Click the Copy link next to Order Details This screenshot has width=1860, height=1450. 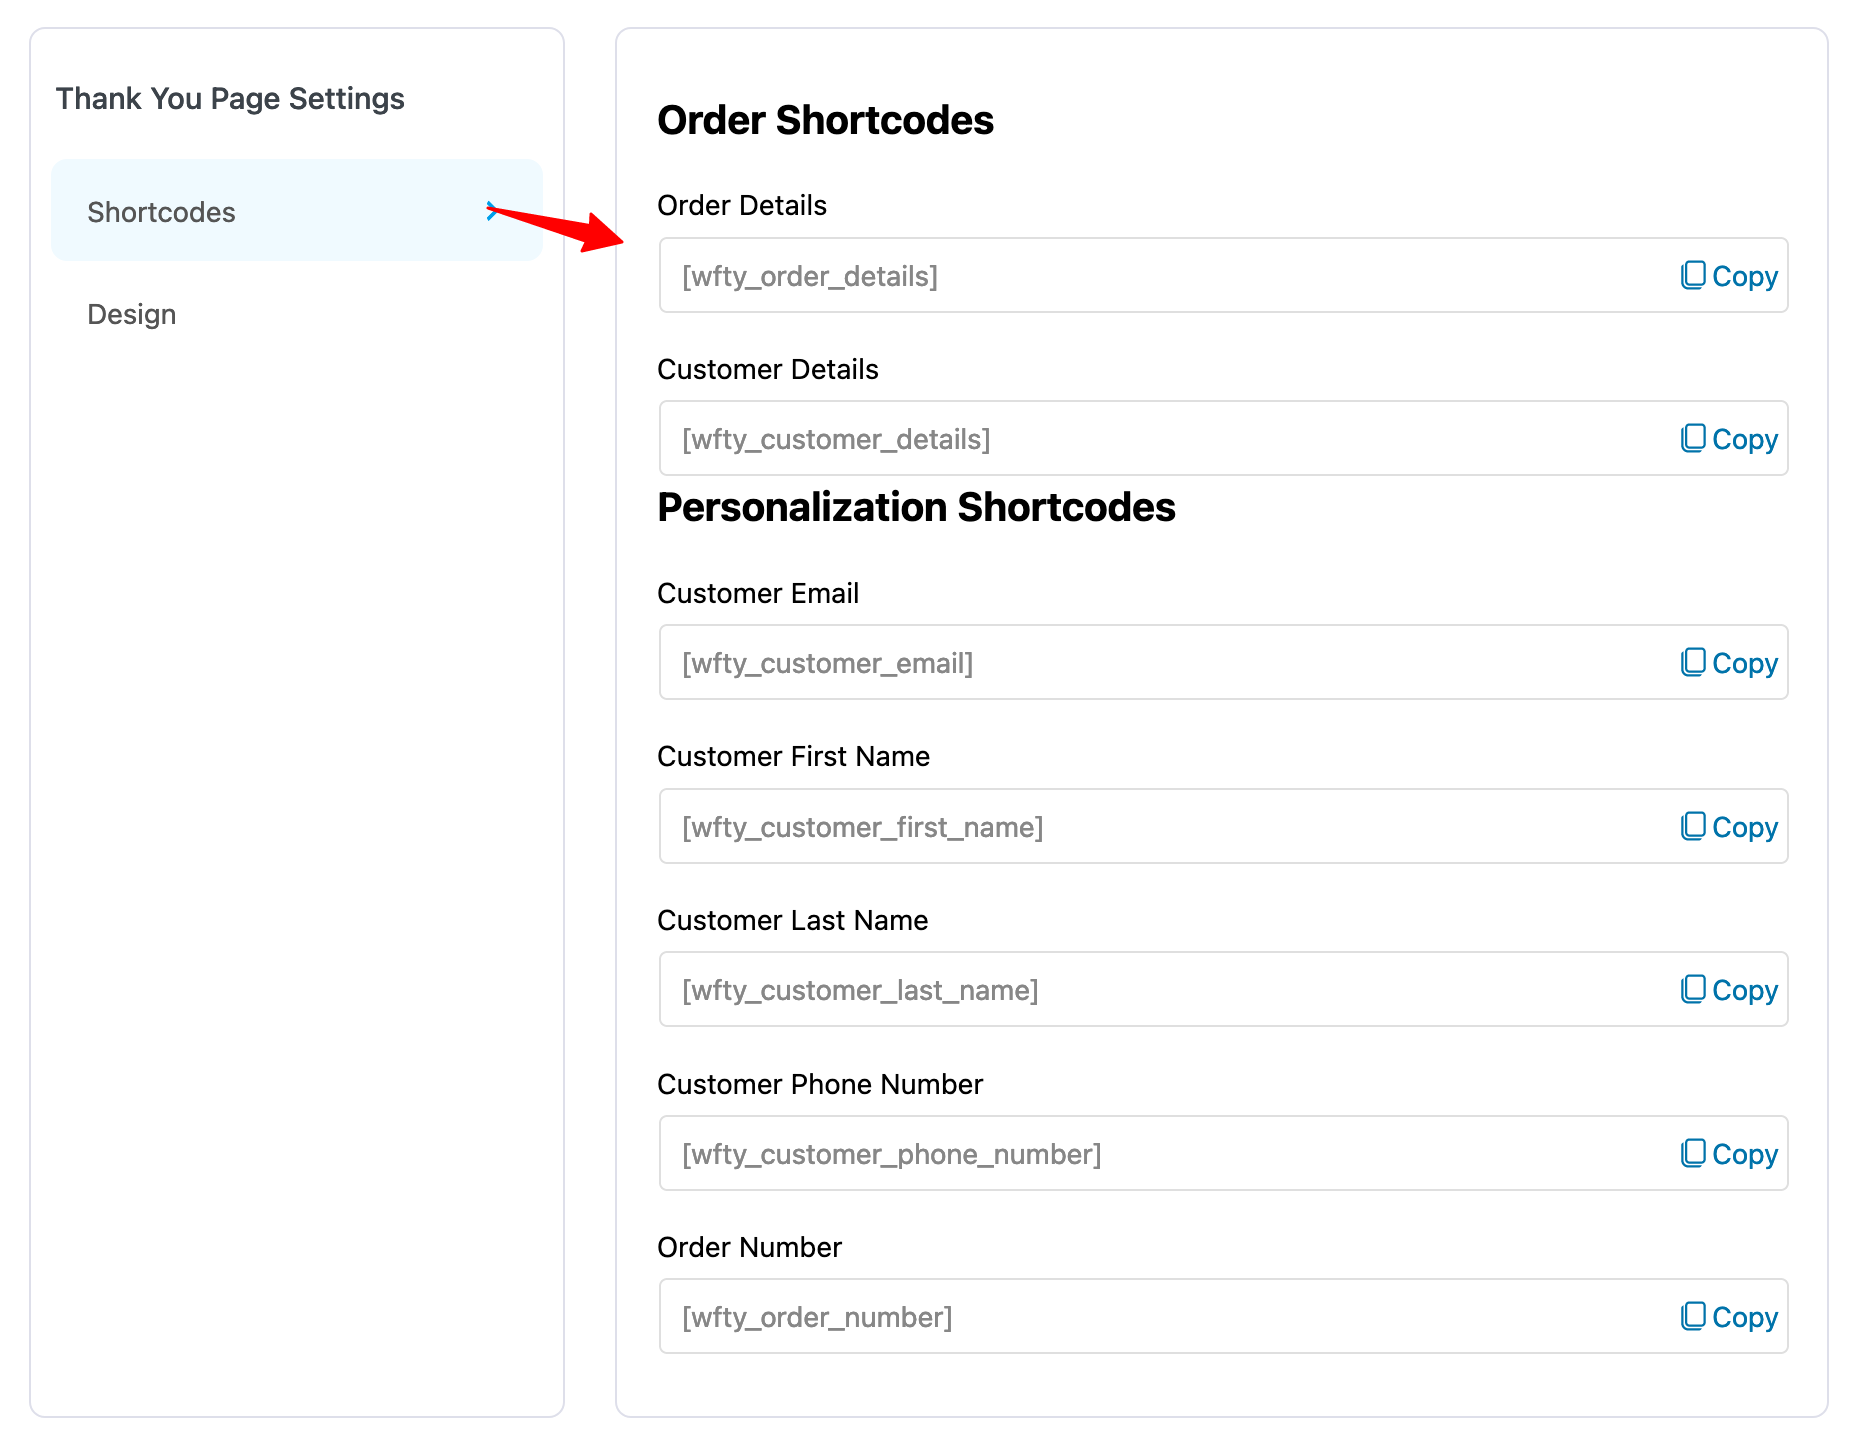pos(1745,275)
